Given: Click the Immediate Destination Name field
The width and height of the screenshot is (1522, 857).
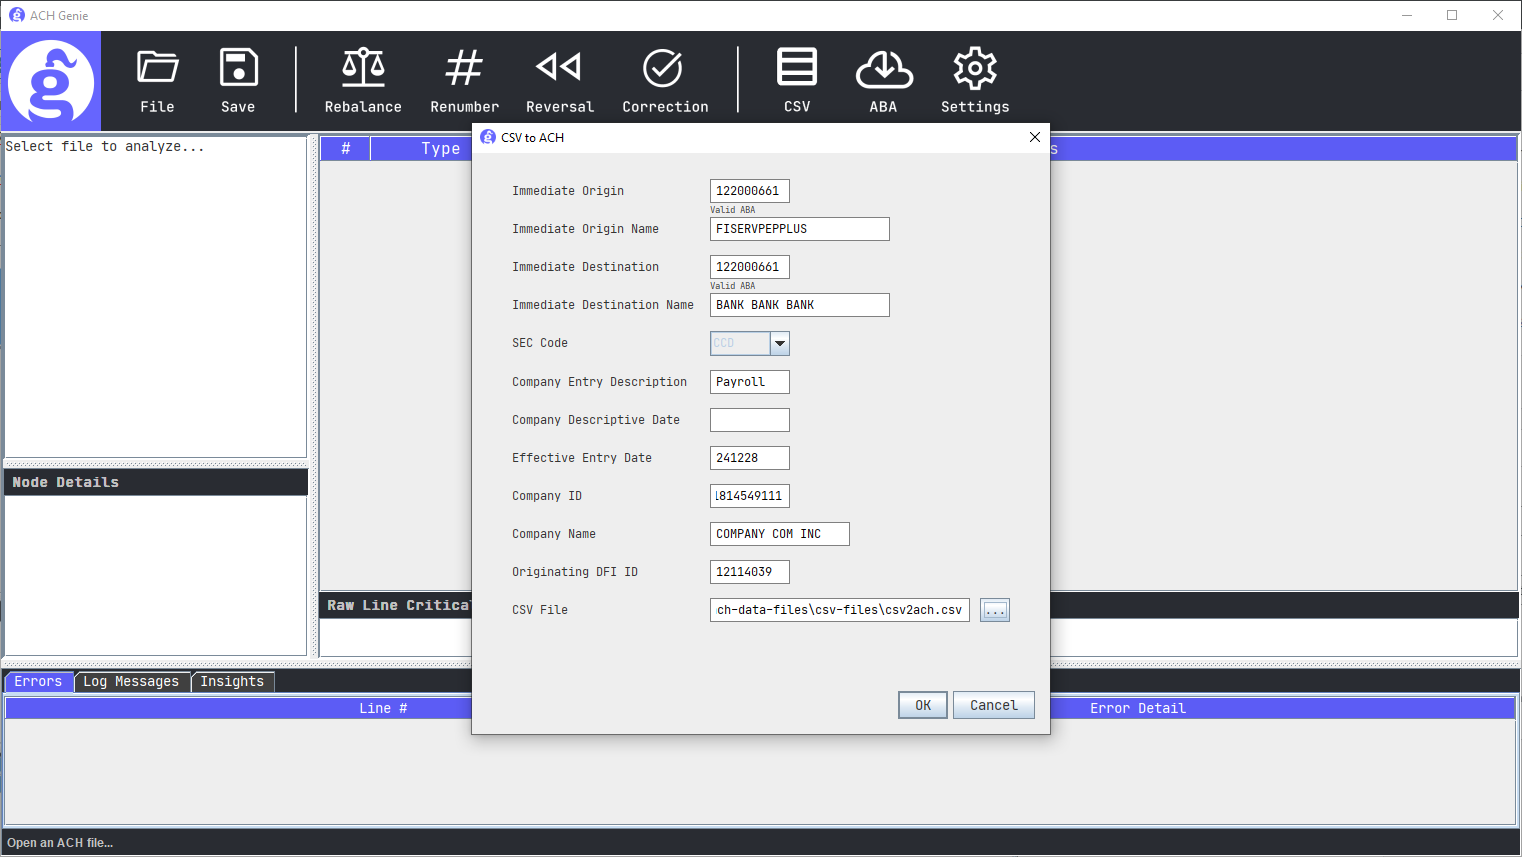Looking at the screenshot, I should [800, 305].
